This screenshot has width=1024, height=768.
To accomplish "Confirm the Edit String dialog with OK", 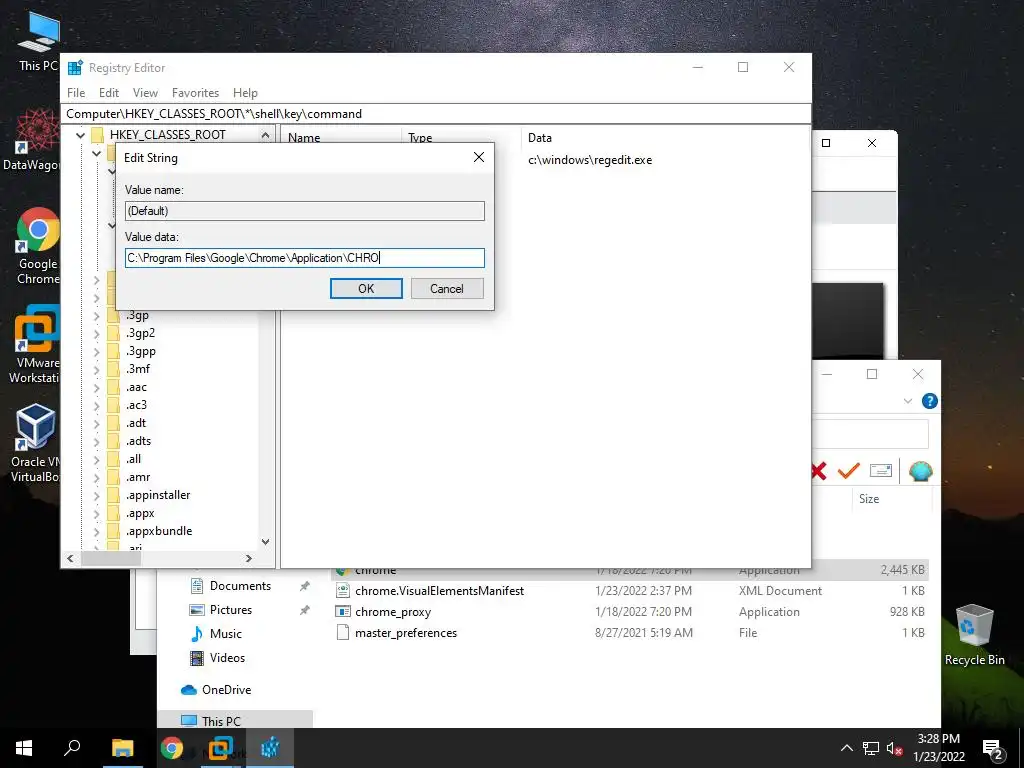I will pyautogui.click(x=366, y=289).
